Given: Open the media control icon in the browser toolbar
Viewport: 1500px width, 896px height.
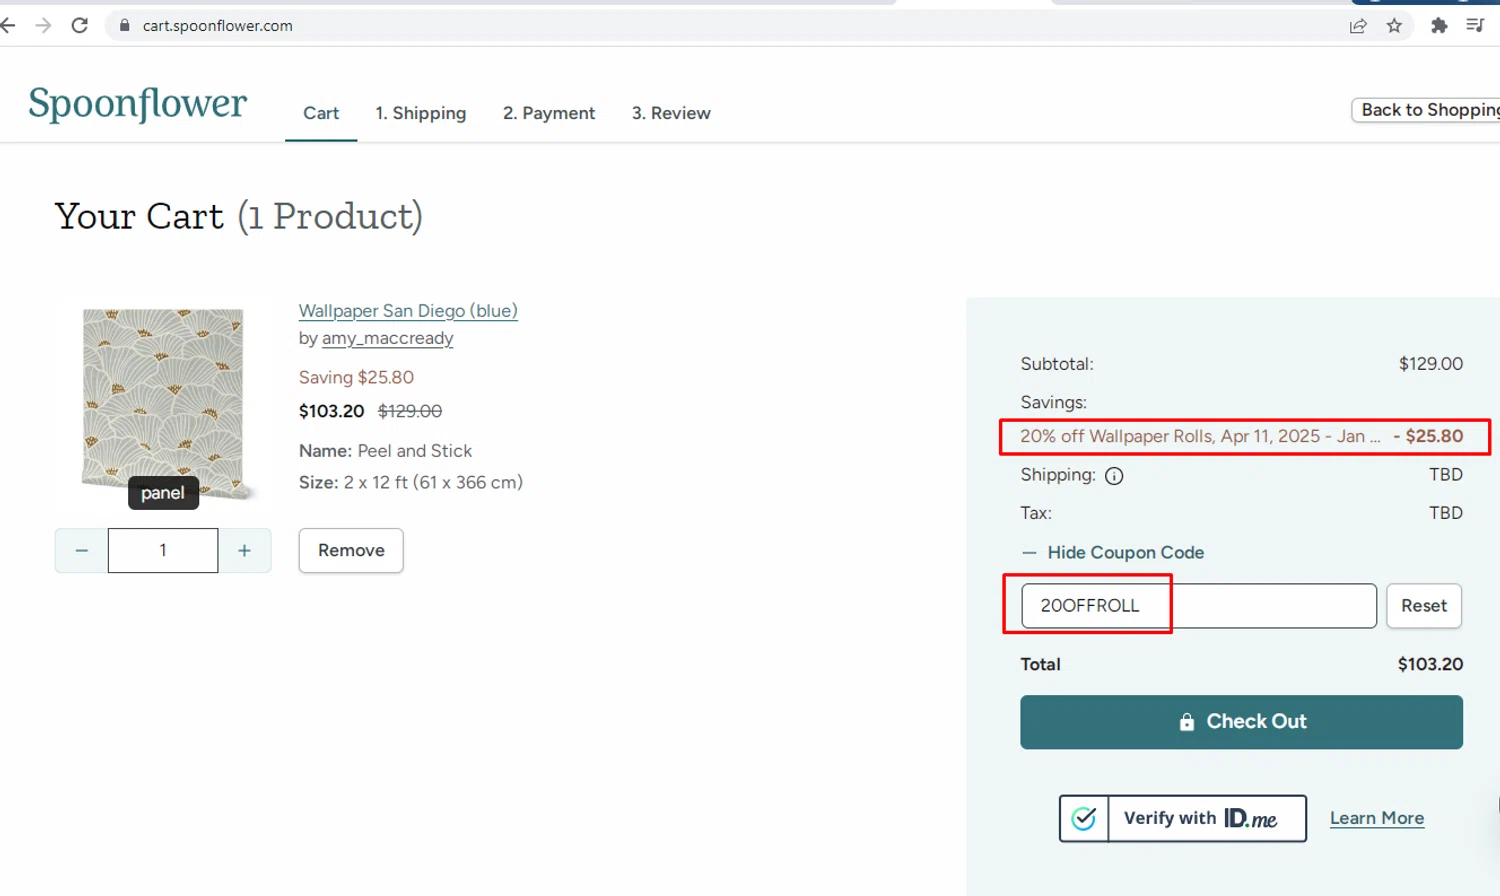Looking at the screenshot, I should [x=1475, y=26].
